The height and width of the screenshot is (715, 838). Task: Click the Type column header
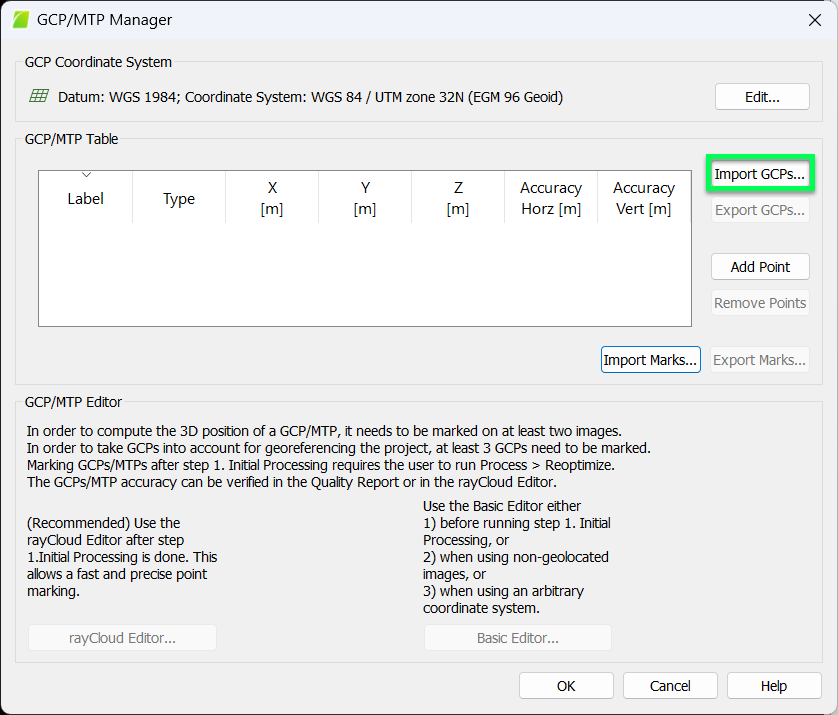pyautogui.click(x=178, y=198)
